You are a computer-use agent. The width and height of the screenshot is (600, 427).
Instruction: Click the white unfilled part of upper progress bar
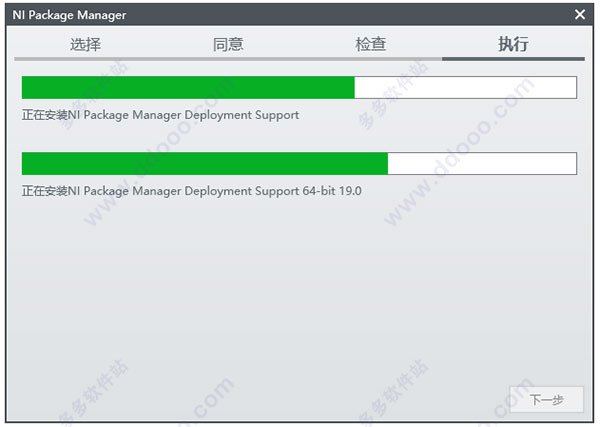[x=465, y=87]
